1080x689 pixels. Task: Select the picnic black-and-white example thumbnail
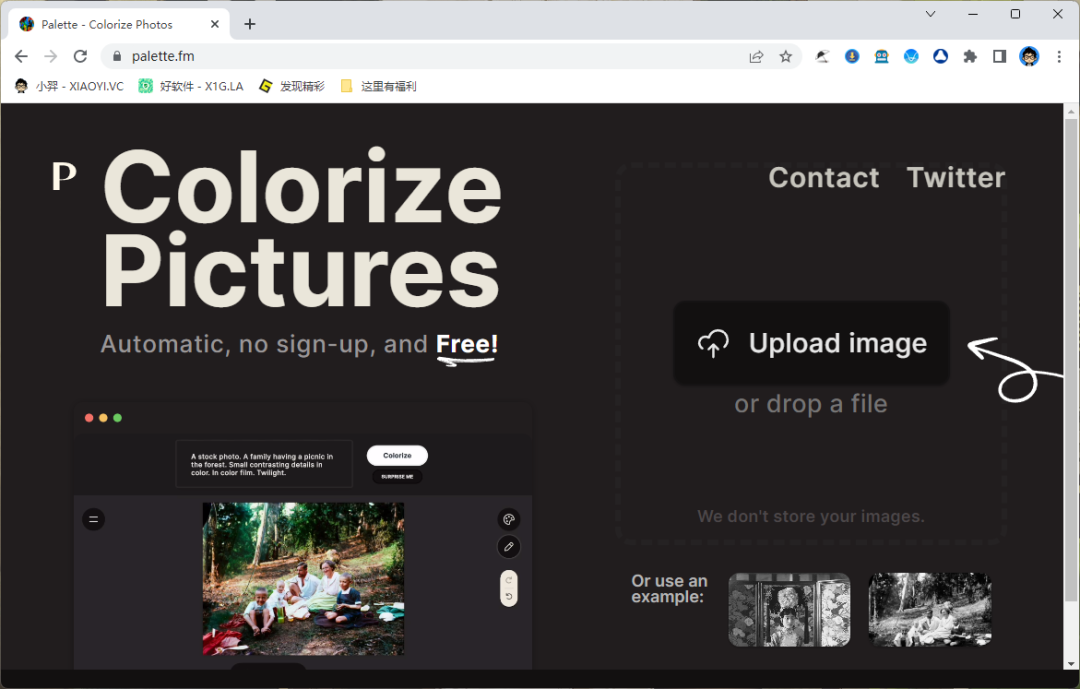coord(930,610)
